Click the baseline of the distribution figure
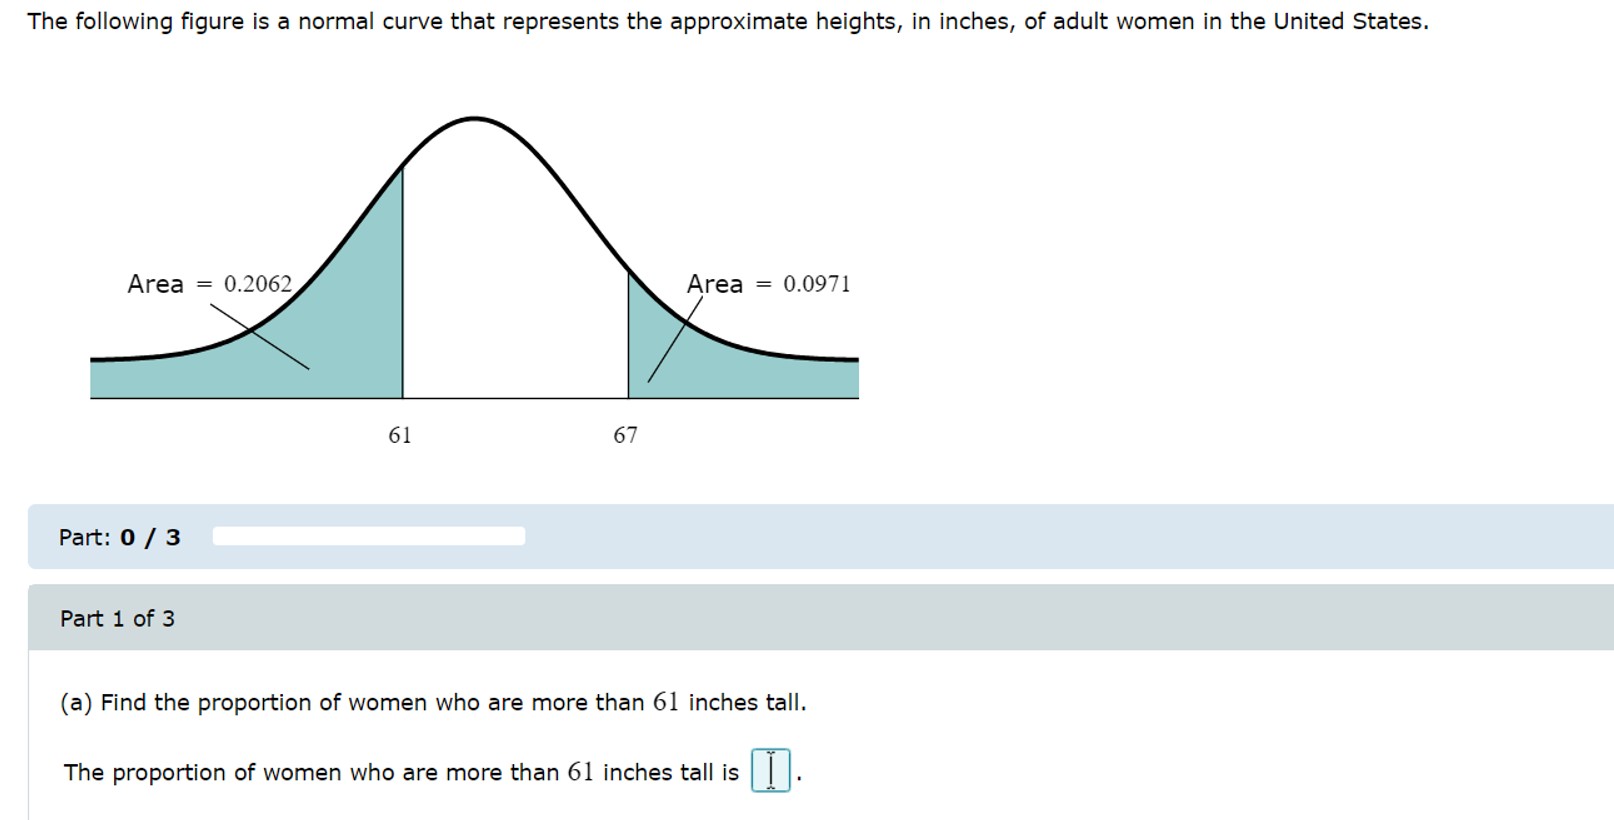1614x820 pixels. pyautogui.click(x=475, y=398)
